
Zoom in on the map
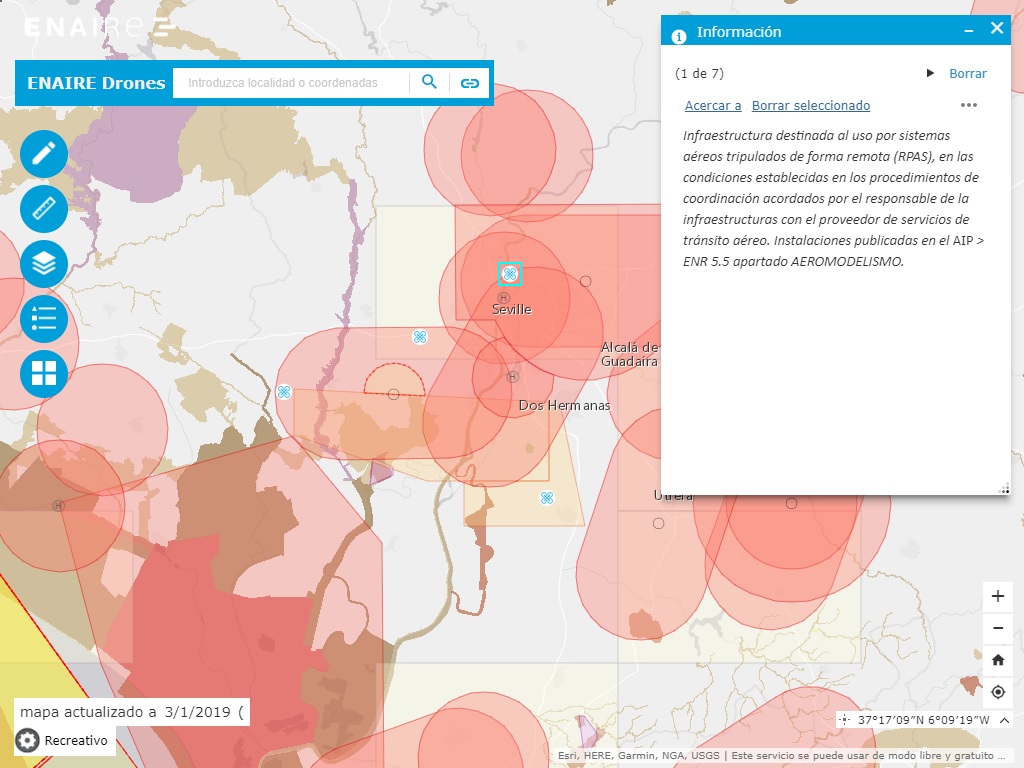click(997, 596)
